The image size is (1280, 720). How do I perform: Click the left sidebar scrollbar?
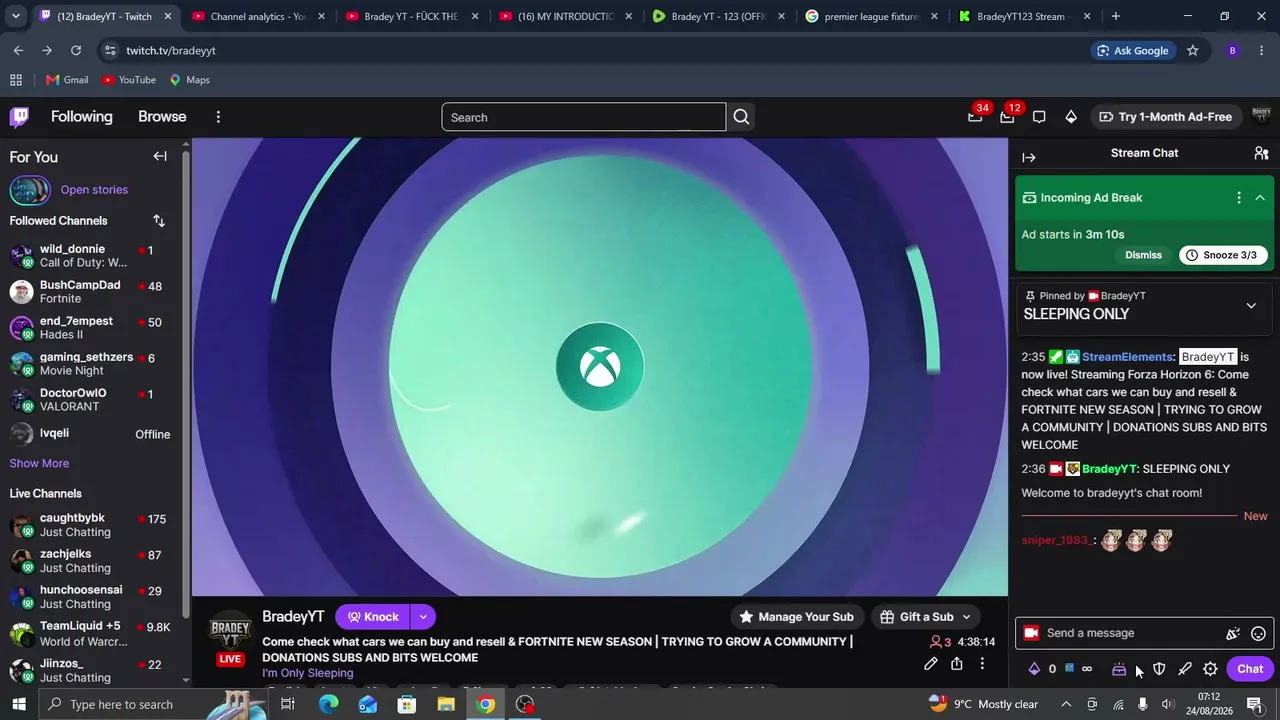[186, 385]
